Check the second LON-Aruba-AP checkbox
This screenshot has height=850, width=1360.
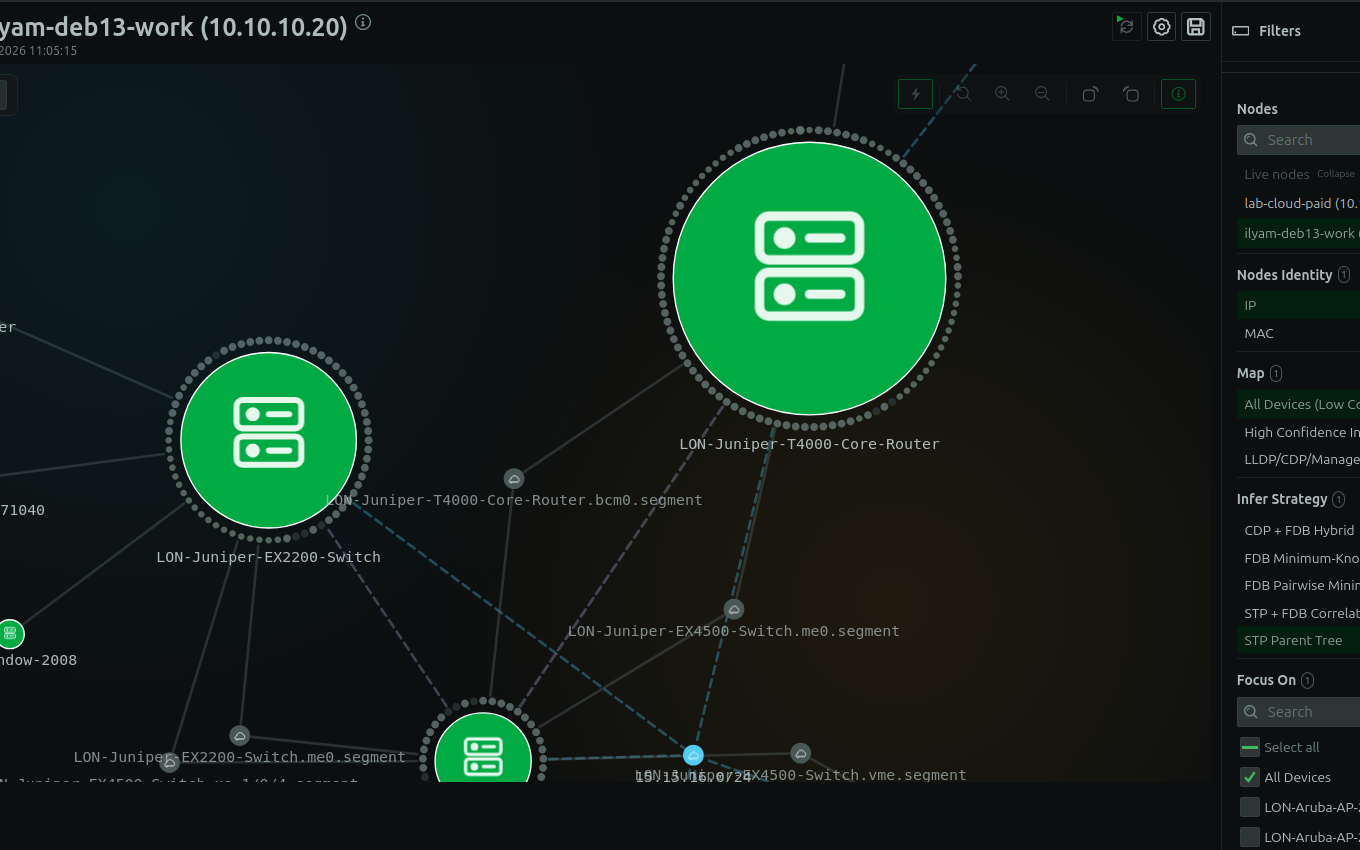pyautogui.click(x=1250, y=837)
